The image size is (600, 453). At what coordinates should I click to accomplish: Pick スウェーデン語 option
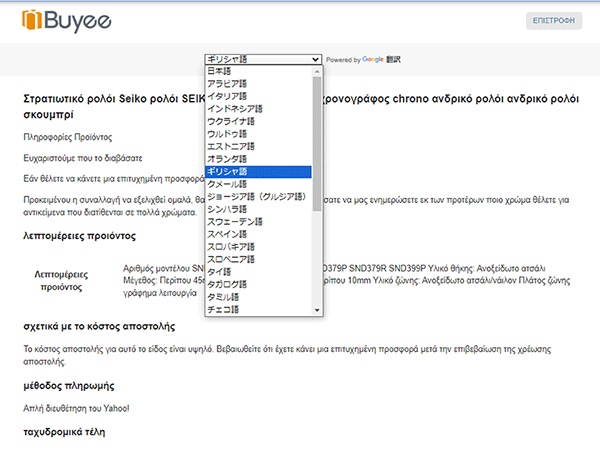coord(258,222)
